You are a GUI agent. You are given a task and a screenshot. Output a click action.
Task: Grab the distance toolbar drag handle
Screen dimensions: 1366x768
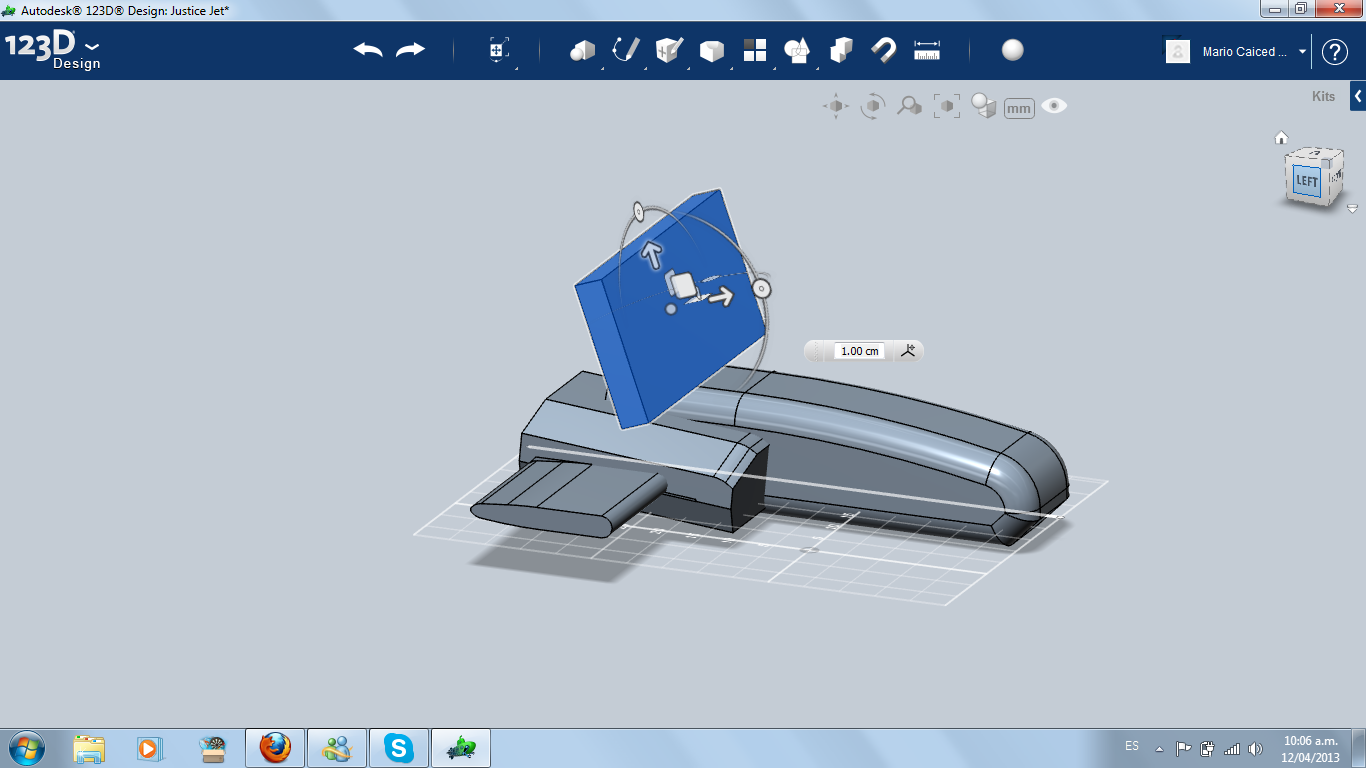(819, 351)
